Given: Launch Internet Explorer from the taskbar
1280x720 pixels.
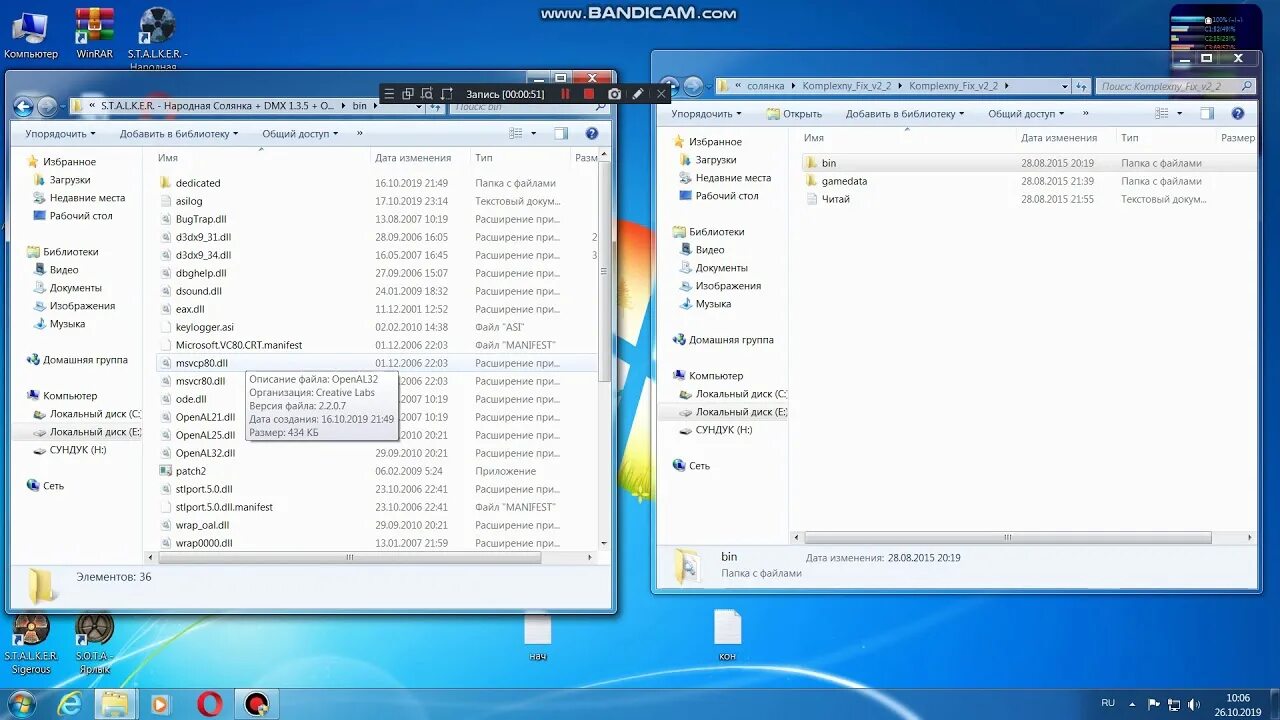Looking at the screenshot, I should 70,704.
